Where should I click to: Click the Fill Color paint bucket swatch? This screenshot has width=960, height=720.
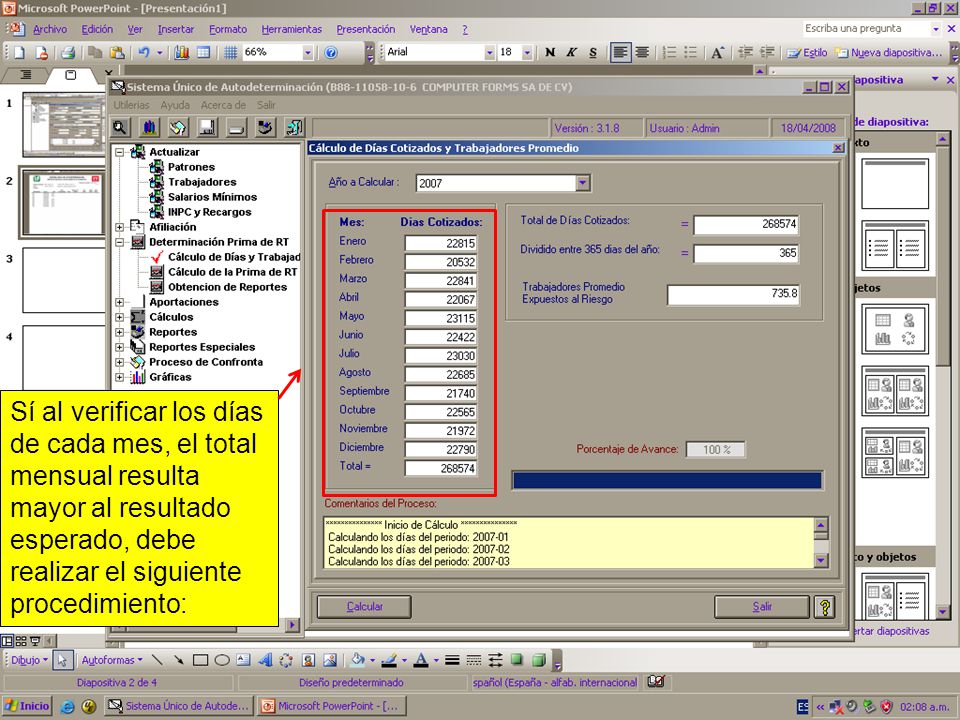click(358, 660)
